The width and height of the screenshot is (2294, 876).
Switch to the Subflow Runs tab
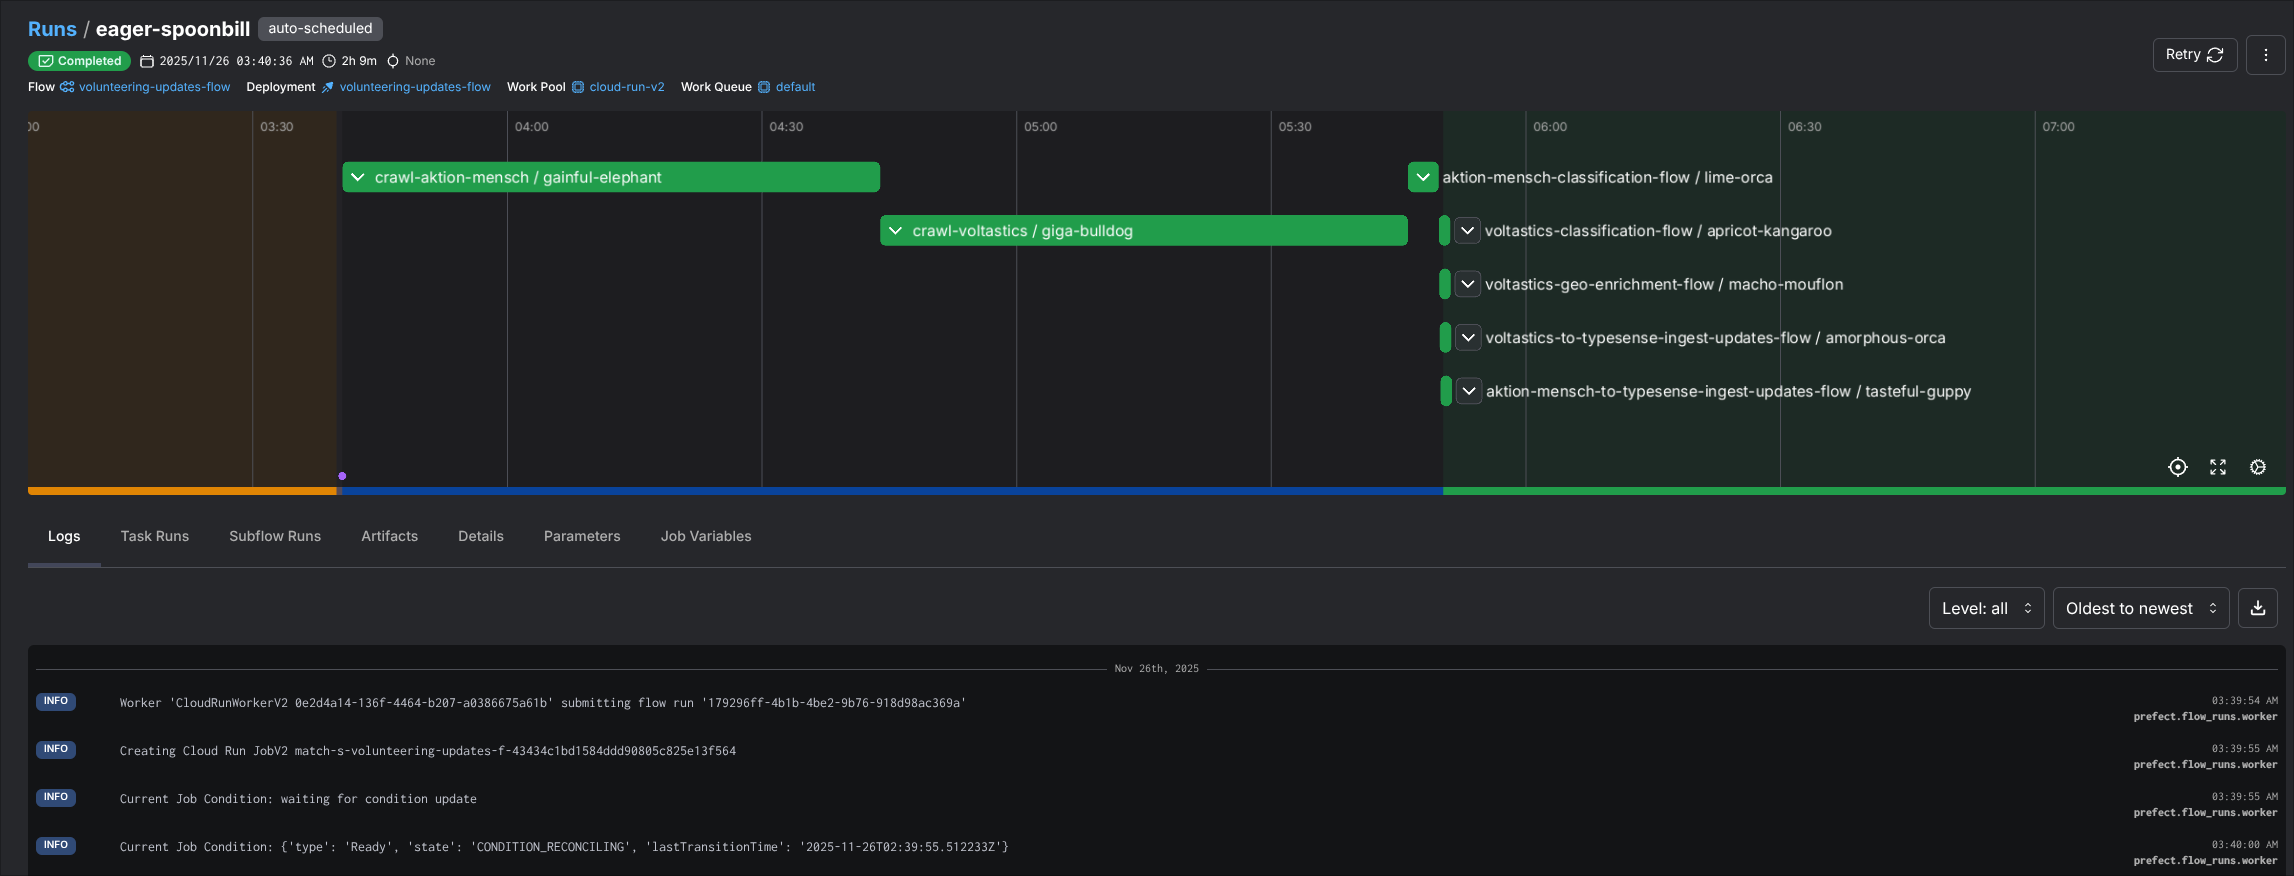[275, 536]
